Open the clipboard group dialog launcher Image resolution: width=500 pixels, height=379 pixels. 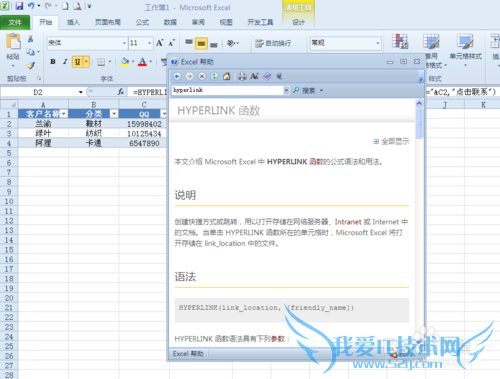(39, 78)
